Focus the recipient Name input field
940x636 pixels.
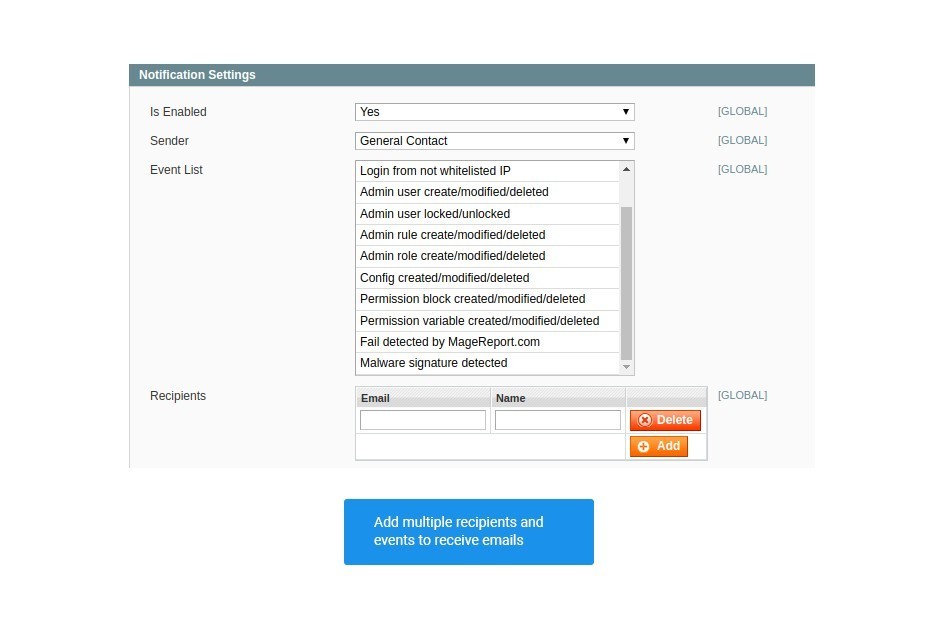(x=558, y=420)
